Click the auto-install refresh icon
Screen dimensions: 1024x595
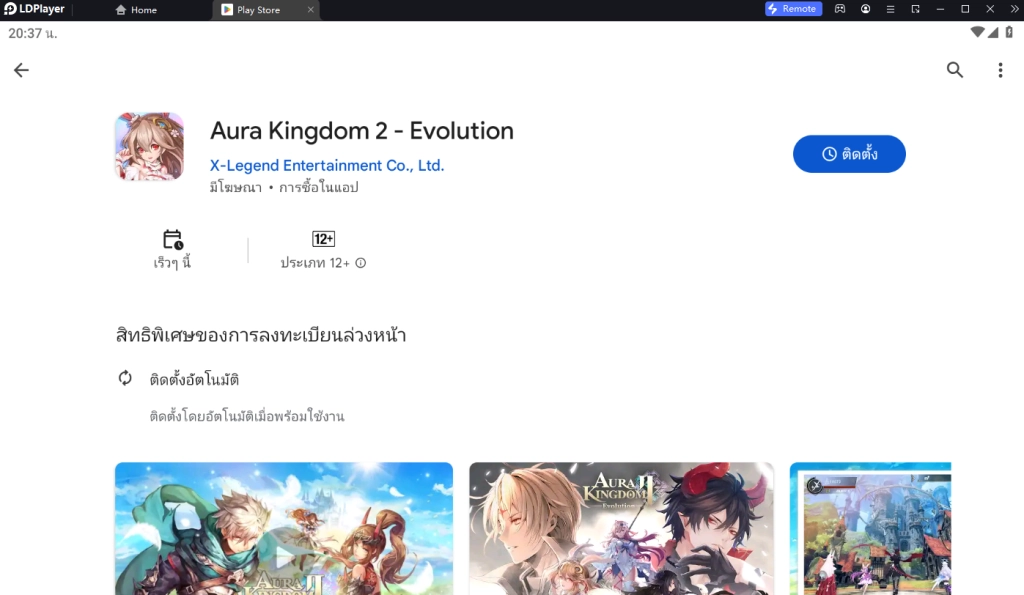pyautogui.click(x=124, y=378)
